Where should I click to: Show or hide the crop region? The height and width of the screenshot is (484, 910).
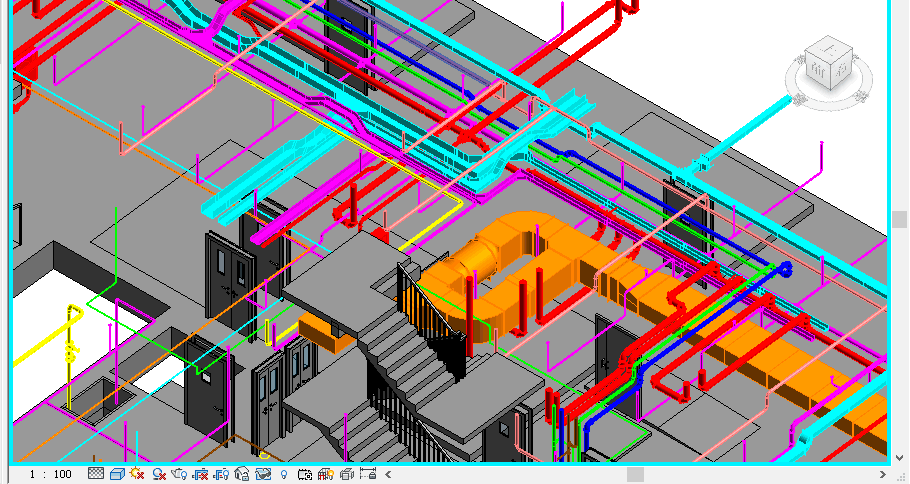coord(221,474)
